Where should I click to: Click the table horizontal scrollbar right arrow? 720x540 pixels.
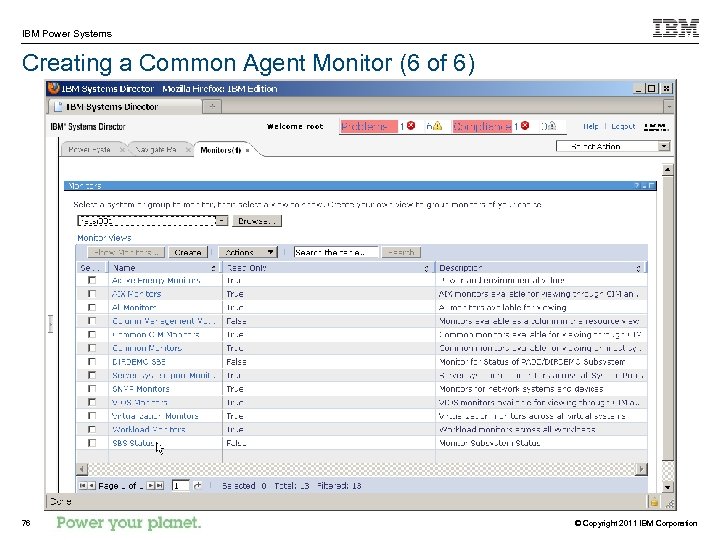click(641, 469)
